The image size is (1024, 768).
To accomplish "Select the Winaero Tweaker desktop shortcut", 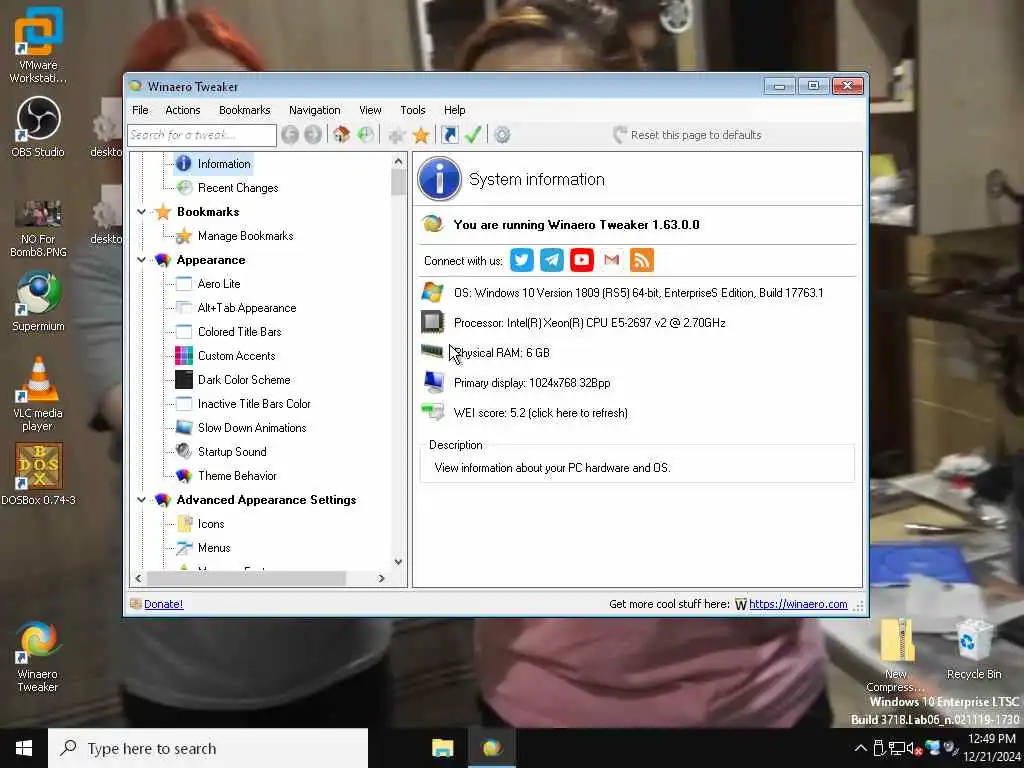I will tap(38, 656).
